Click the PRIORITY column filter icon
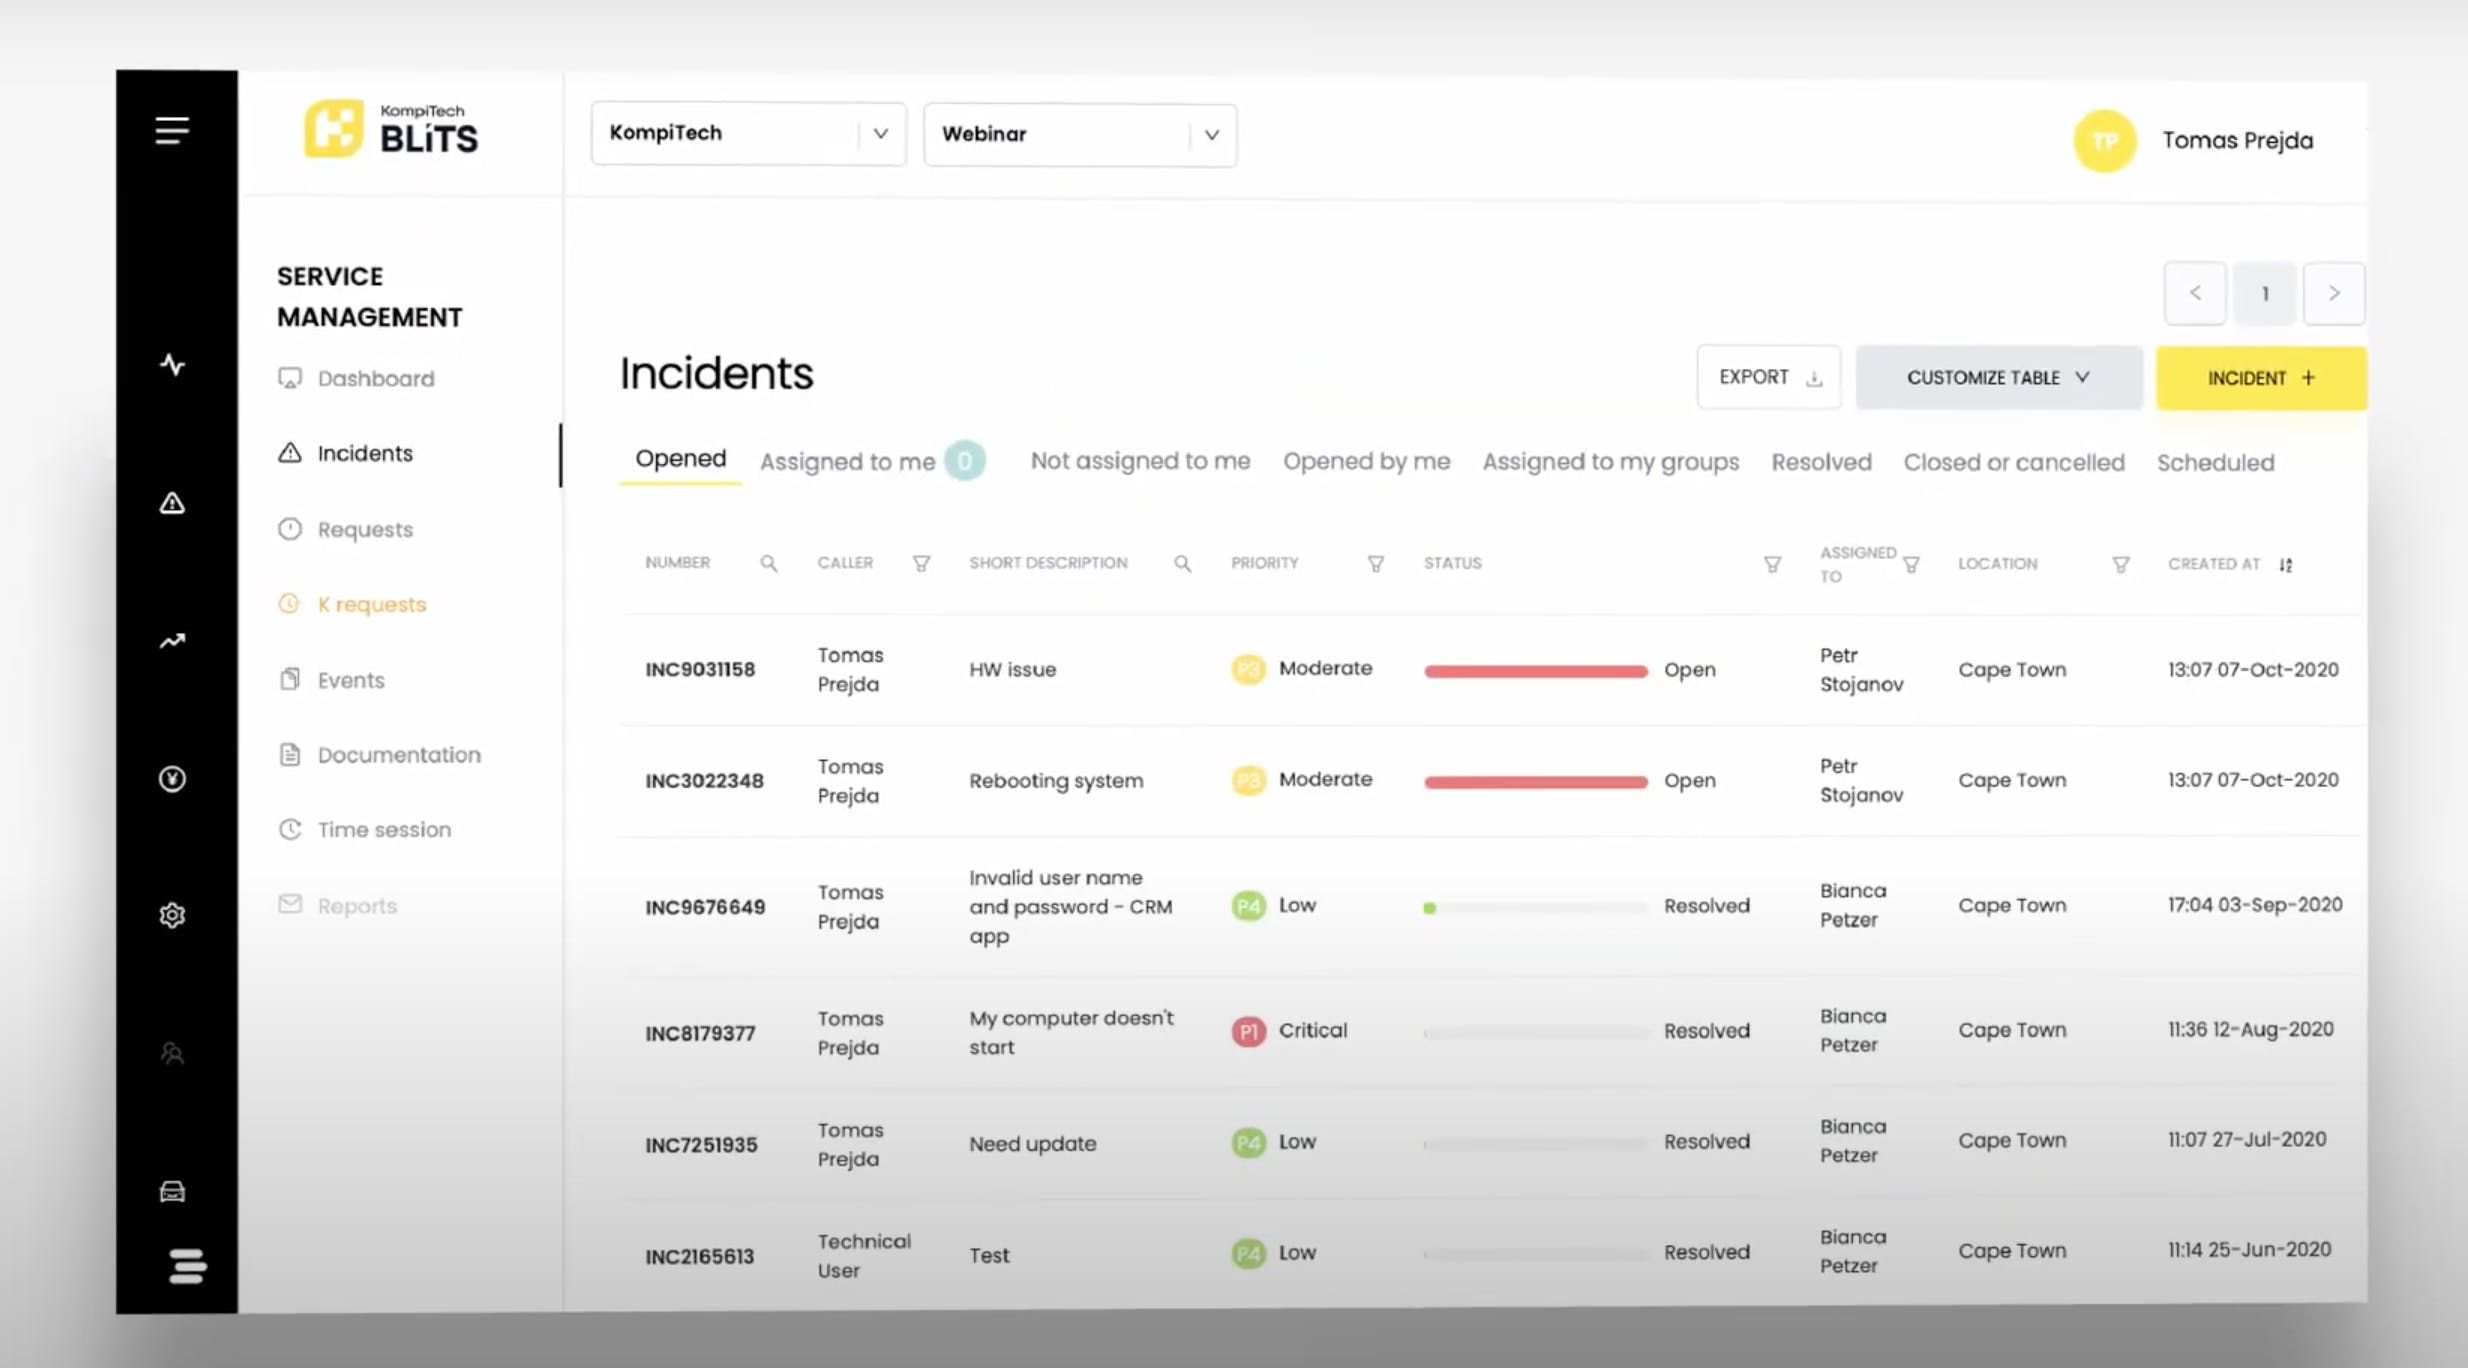This screenshot has width=2468, height=1368. click(x=1375, y=564)
